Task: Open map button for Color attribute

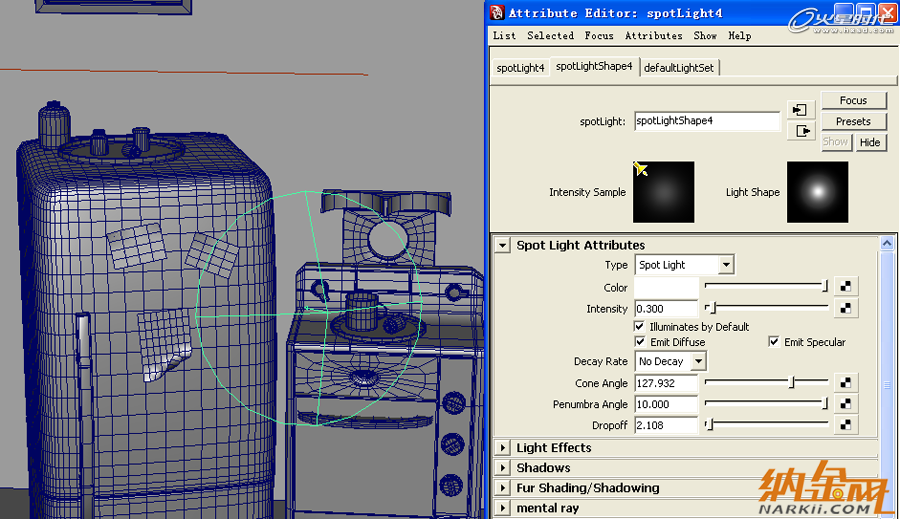Action: (x=845, y=286)
